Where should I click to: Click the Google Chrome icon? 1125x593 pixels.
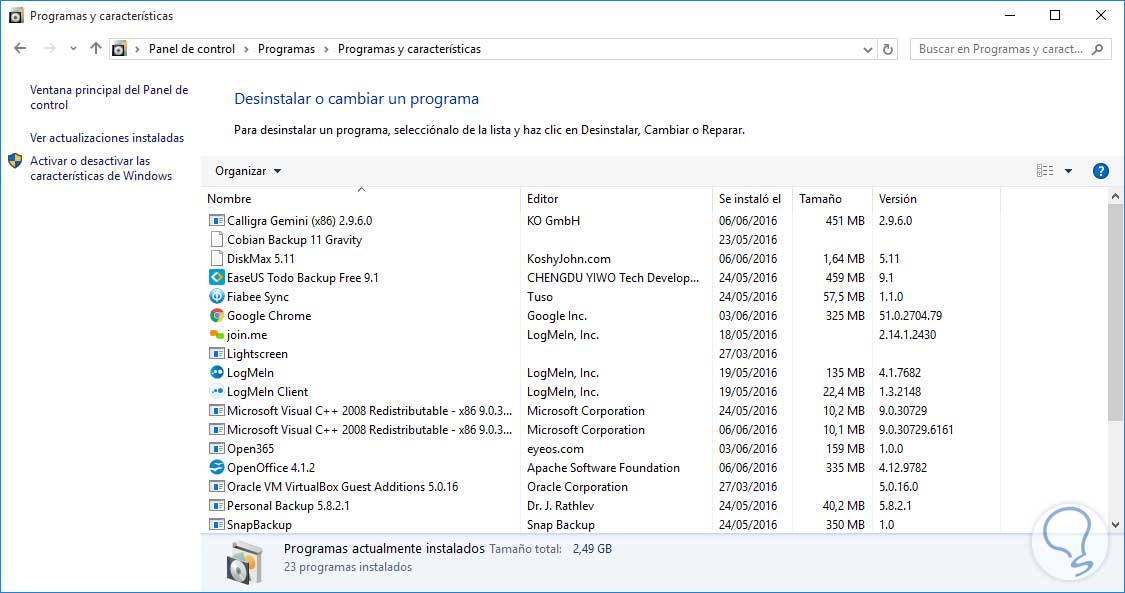[217, 316]
